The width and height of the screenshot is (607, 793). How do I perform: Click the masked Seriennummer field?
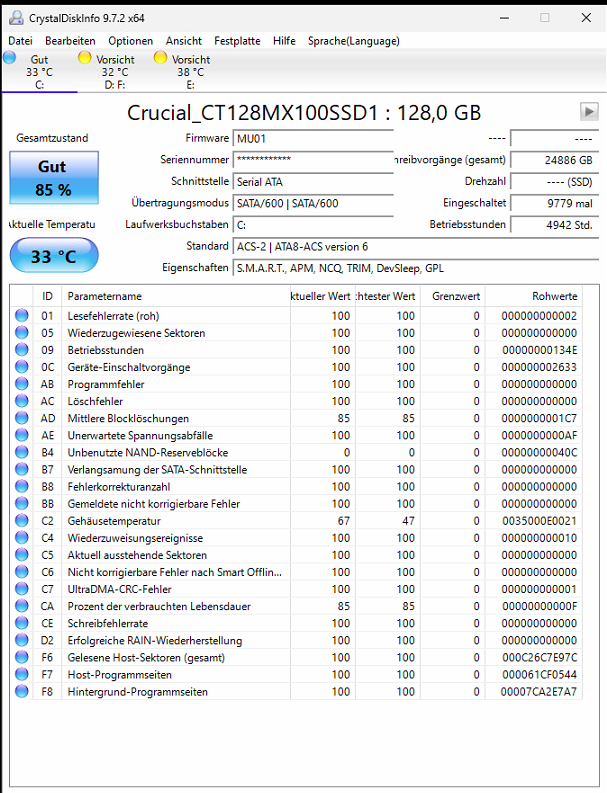313,160
